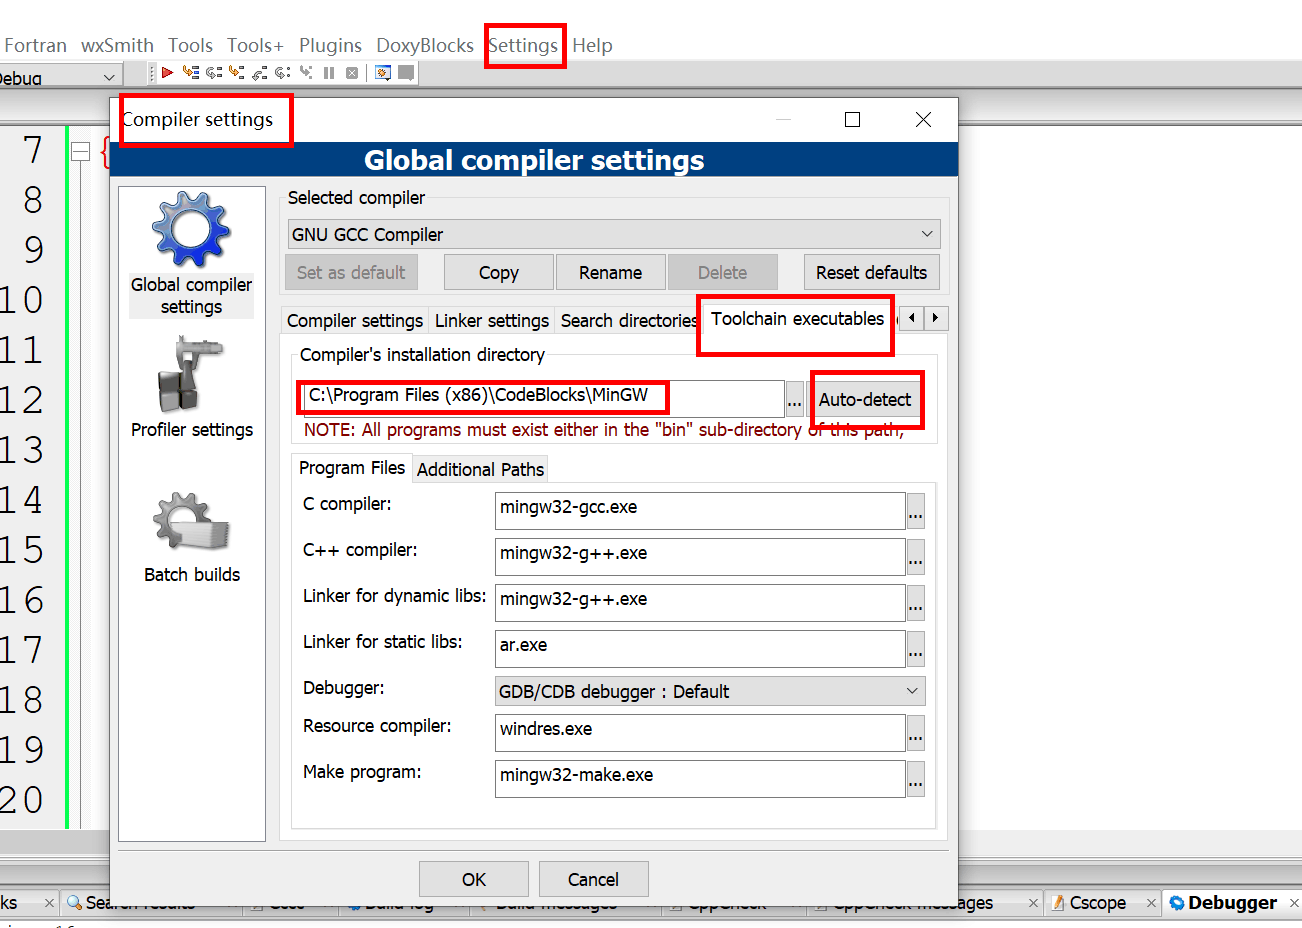The width and height of the screenshot is (1302, 928).
Task: Click the Copy compiler button
Action: 498,272
